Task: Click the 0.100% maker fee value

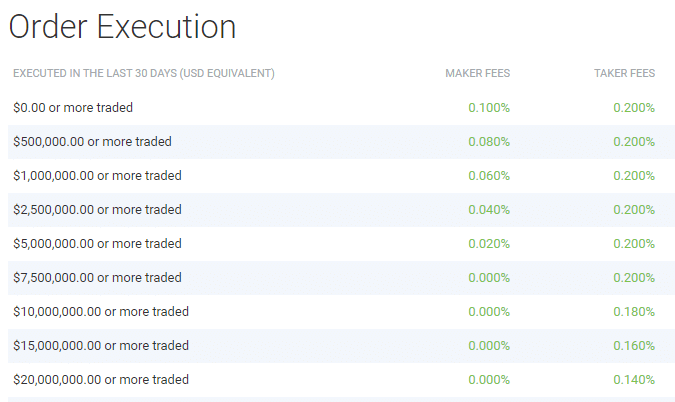Action: (x=489, y=108)
